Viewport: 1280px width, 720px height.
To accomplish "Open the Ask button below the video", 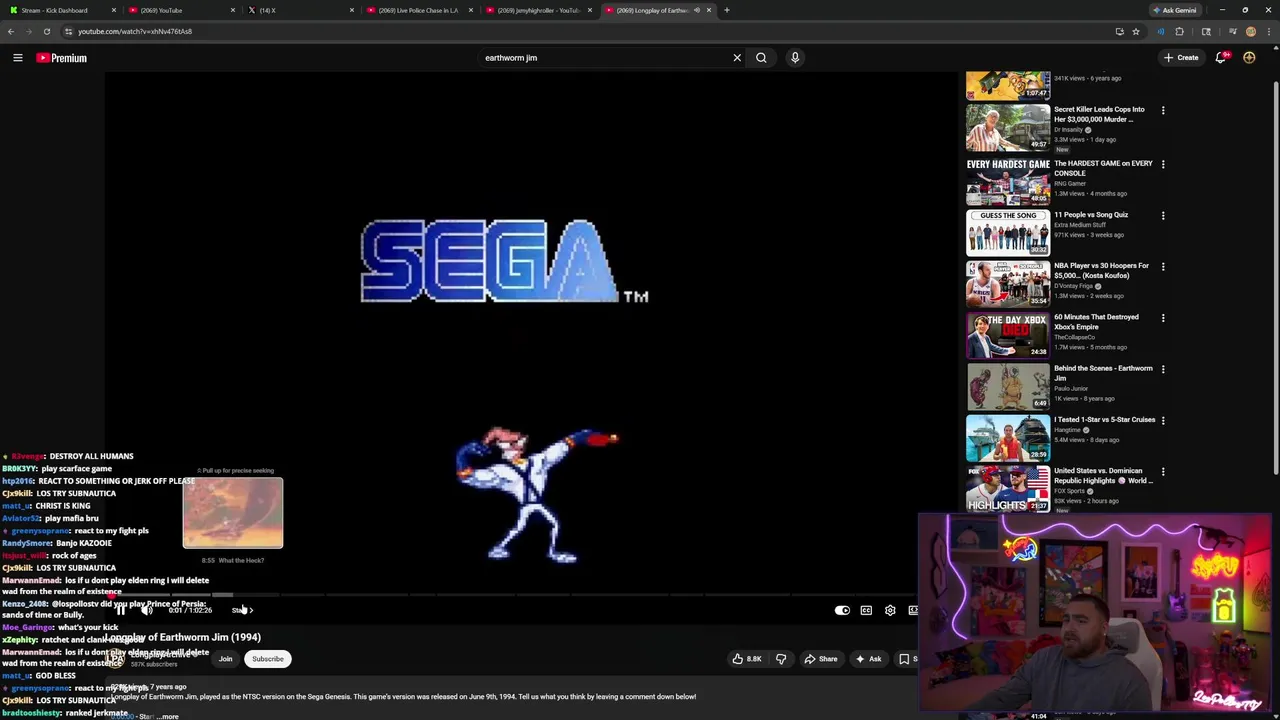I will pos(868,659).
